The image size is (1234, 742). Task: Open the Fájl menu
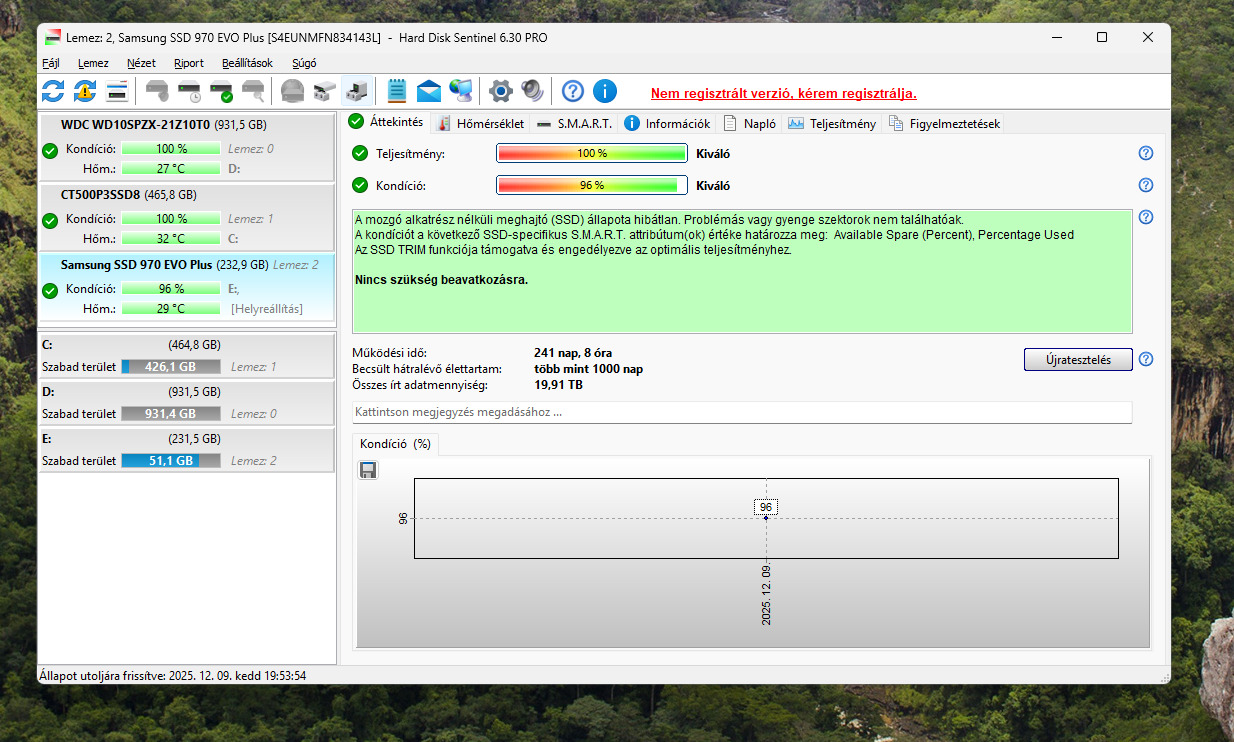click(x=51, y=63)
